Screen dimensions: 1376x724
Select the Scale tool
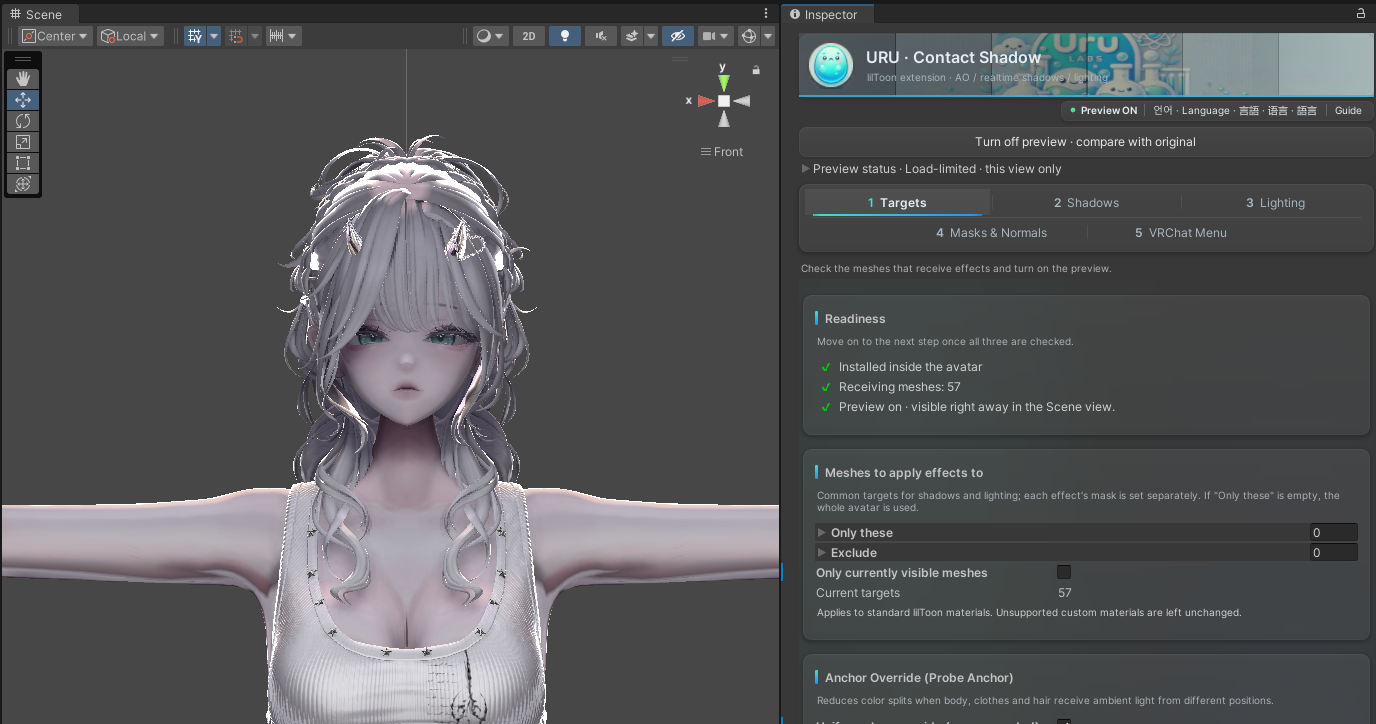[23, 142]
